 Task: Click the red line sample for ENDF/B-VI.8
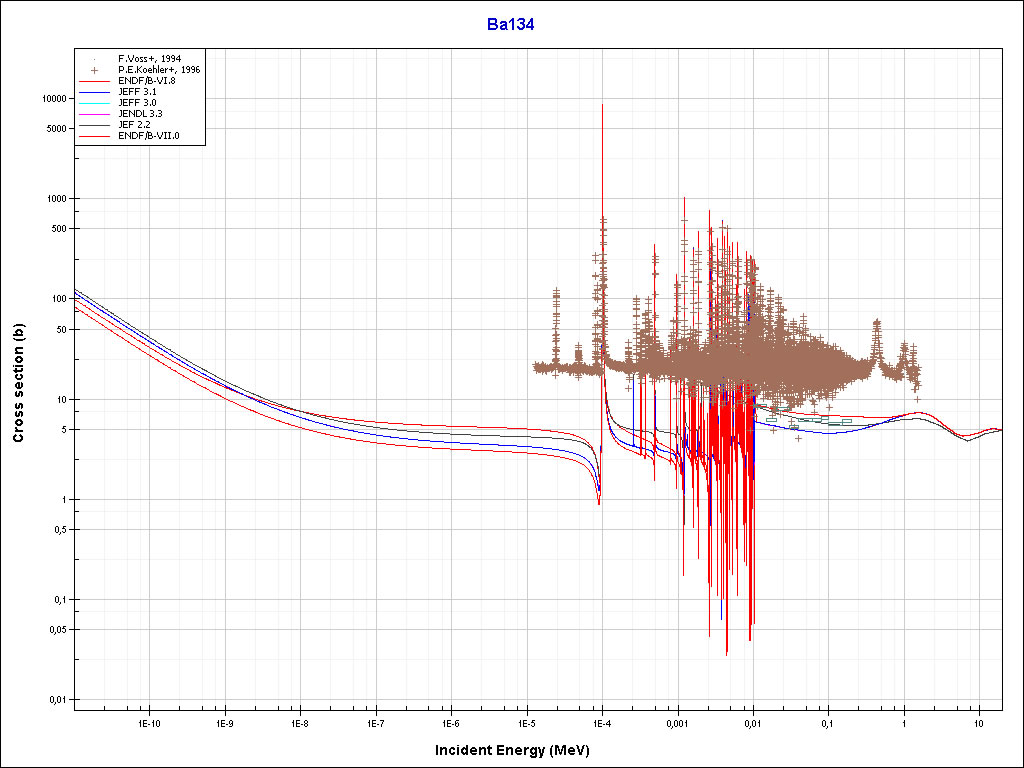(x=96, y=81)
